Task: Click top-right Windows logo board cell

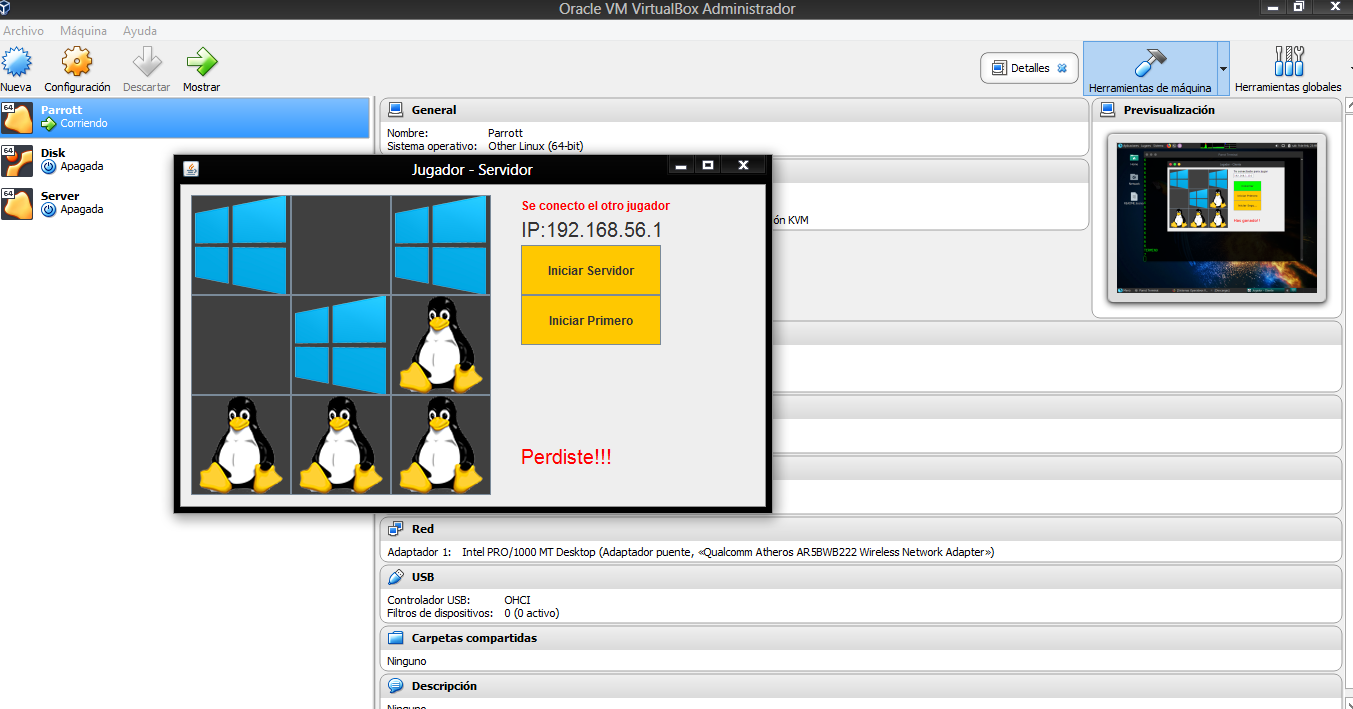Action: click(441, 245)
